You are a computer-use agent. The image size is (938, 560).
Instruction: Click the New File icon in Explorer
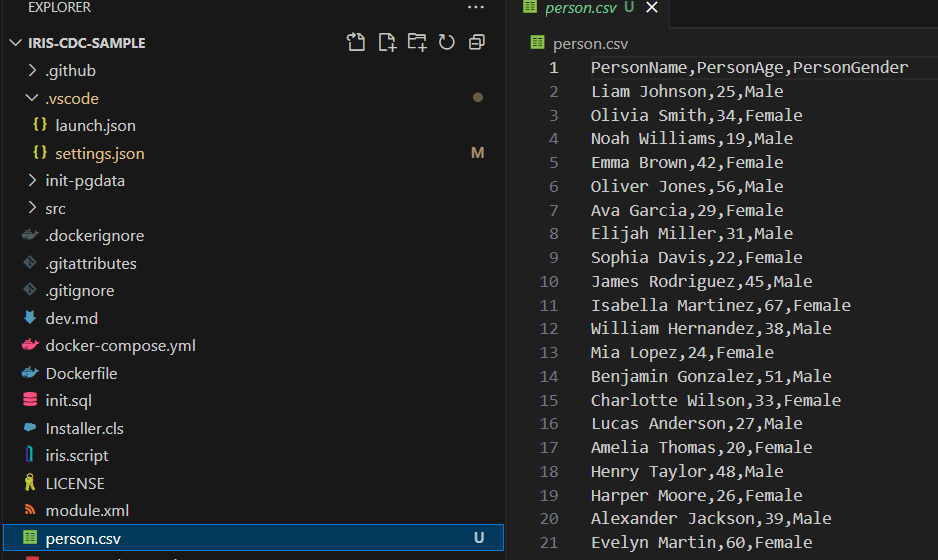coord(387,43)
